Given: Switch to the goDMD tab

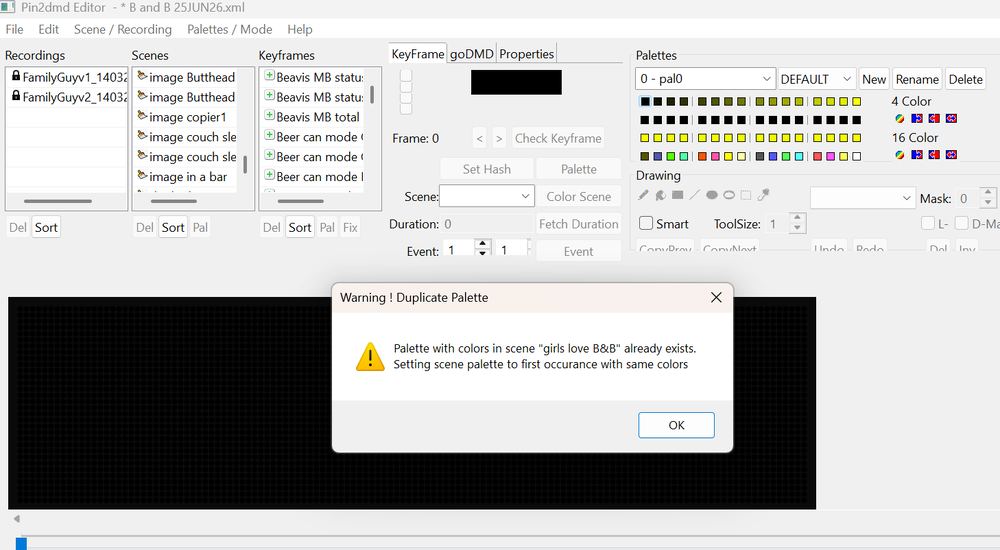Looking at the screenshot, I should point(471,54).
